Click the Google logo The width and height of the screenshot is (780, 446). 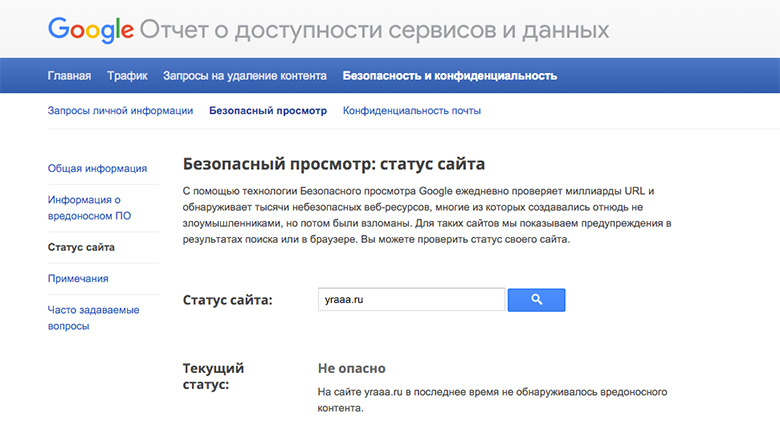click(91, 30)
